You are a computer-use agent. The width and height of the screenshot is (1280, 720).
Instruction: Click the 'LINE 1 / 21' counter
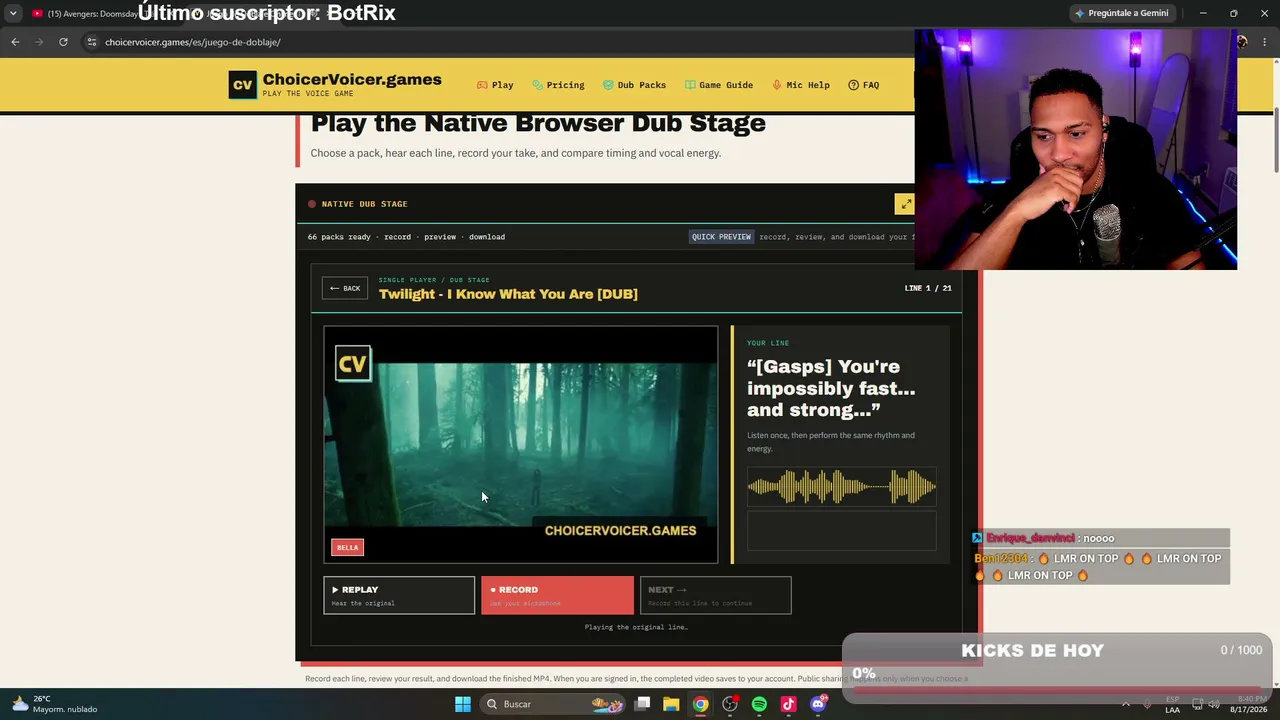(x=928, y=288)
